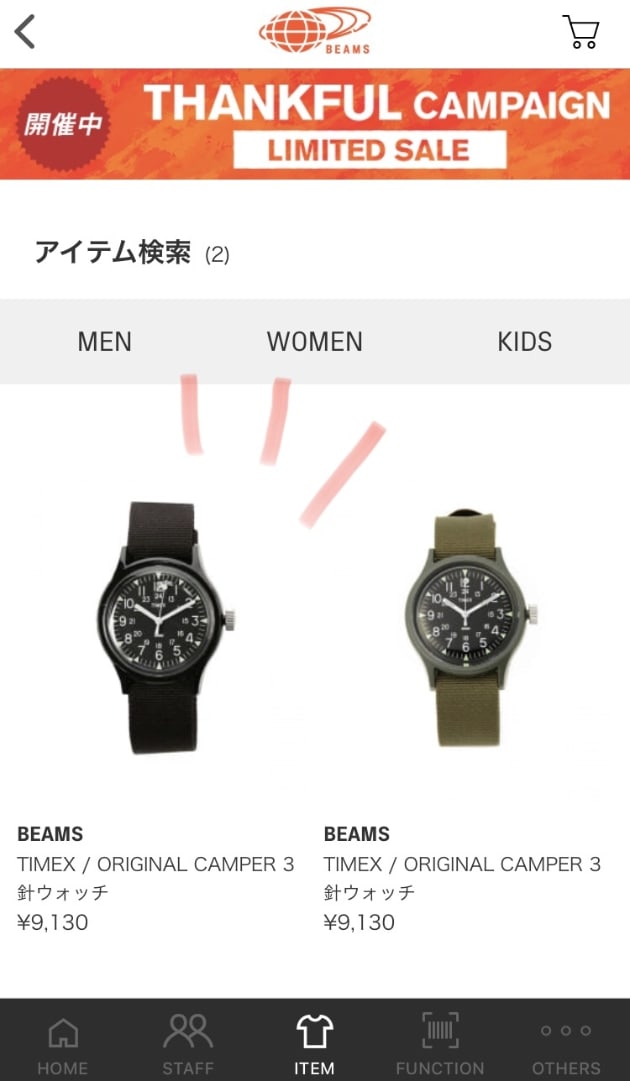Tap left product's BEAMS brand label
Image resolution: width=630 pixels, height=1081 pixels.
coord(50,834)
